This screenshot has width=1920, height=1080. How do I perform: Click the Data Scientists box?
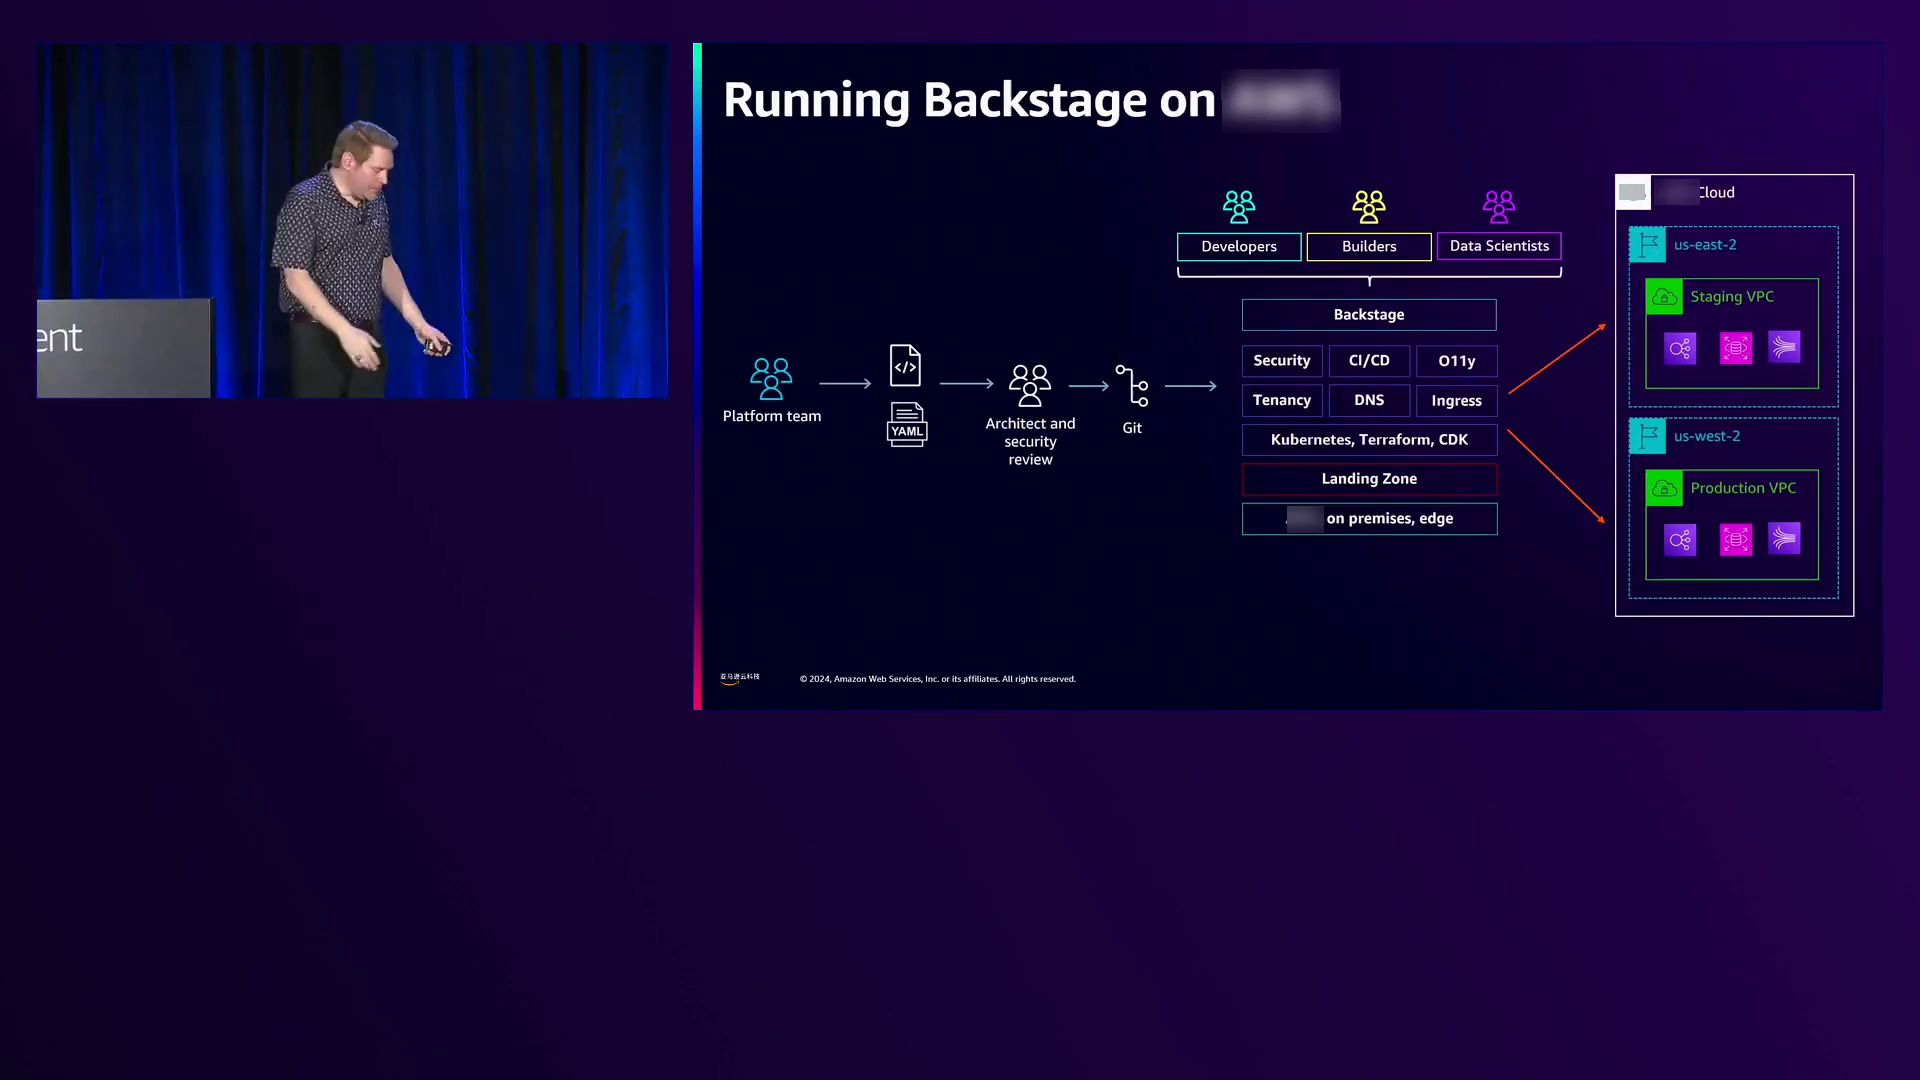pyautogui.click(x=1499, y=246)
